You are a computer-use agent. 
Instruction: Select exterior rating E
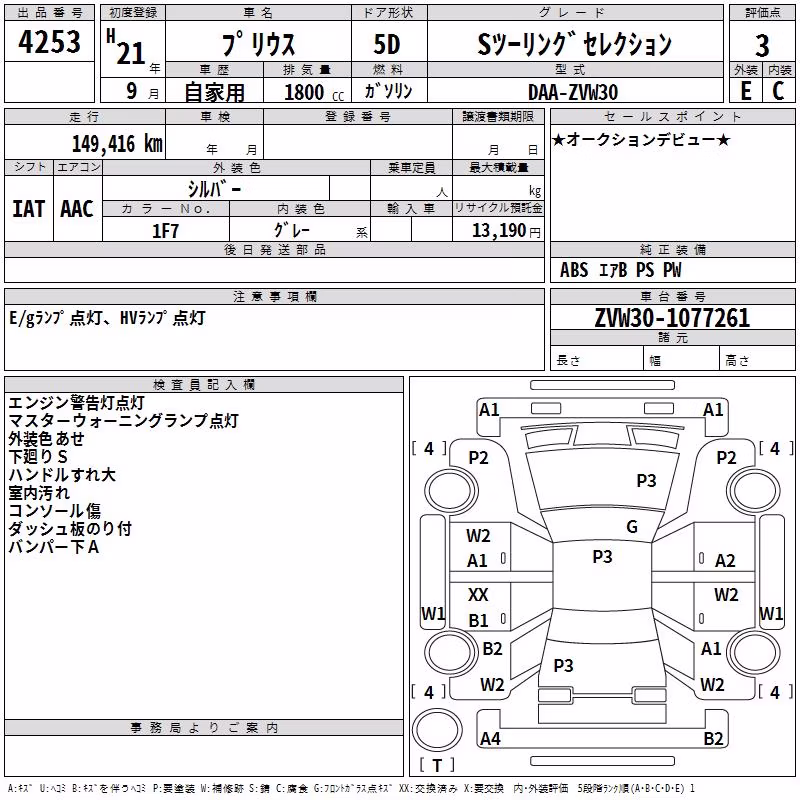746,90
